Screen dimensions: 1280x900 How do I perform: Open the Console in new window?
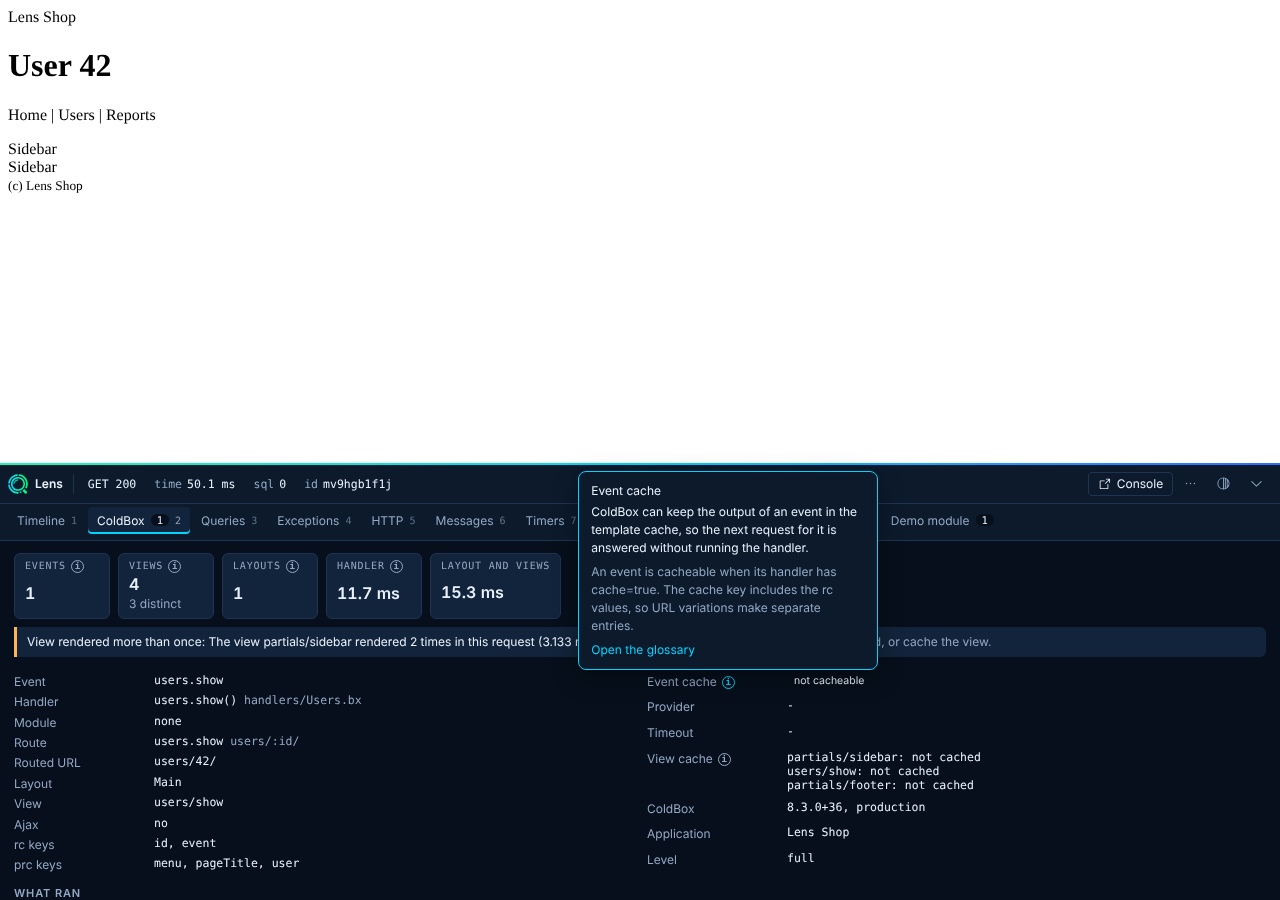coord(1130,484)
